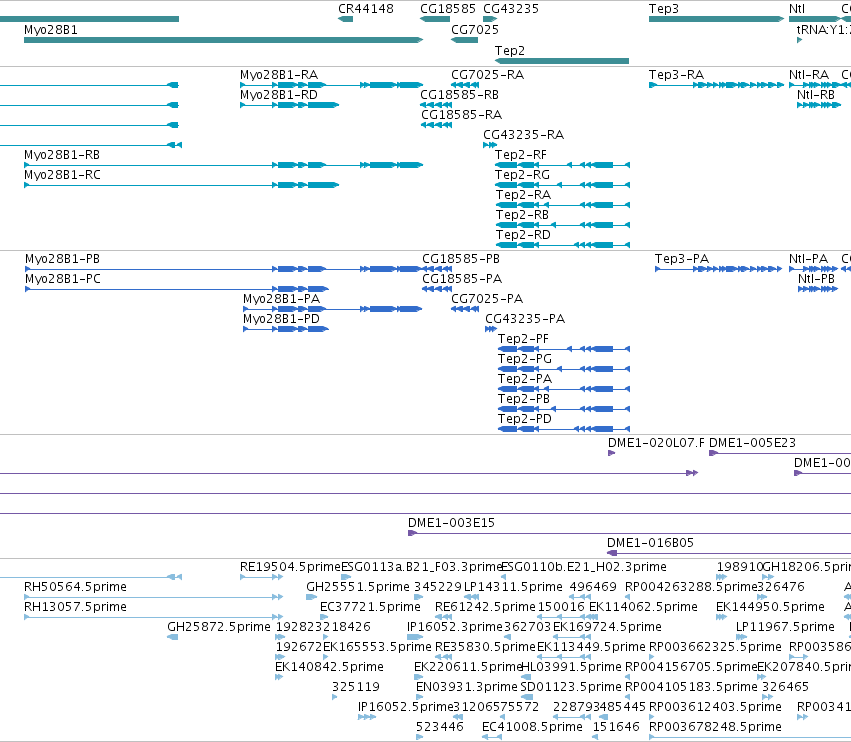Open the CG7025 gene label
This screenshot has width=851, height=742.
(x=474, y=29)
